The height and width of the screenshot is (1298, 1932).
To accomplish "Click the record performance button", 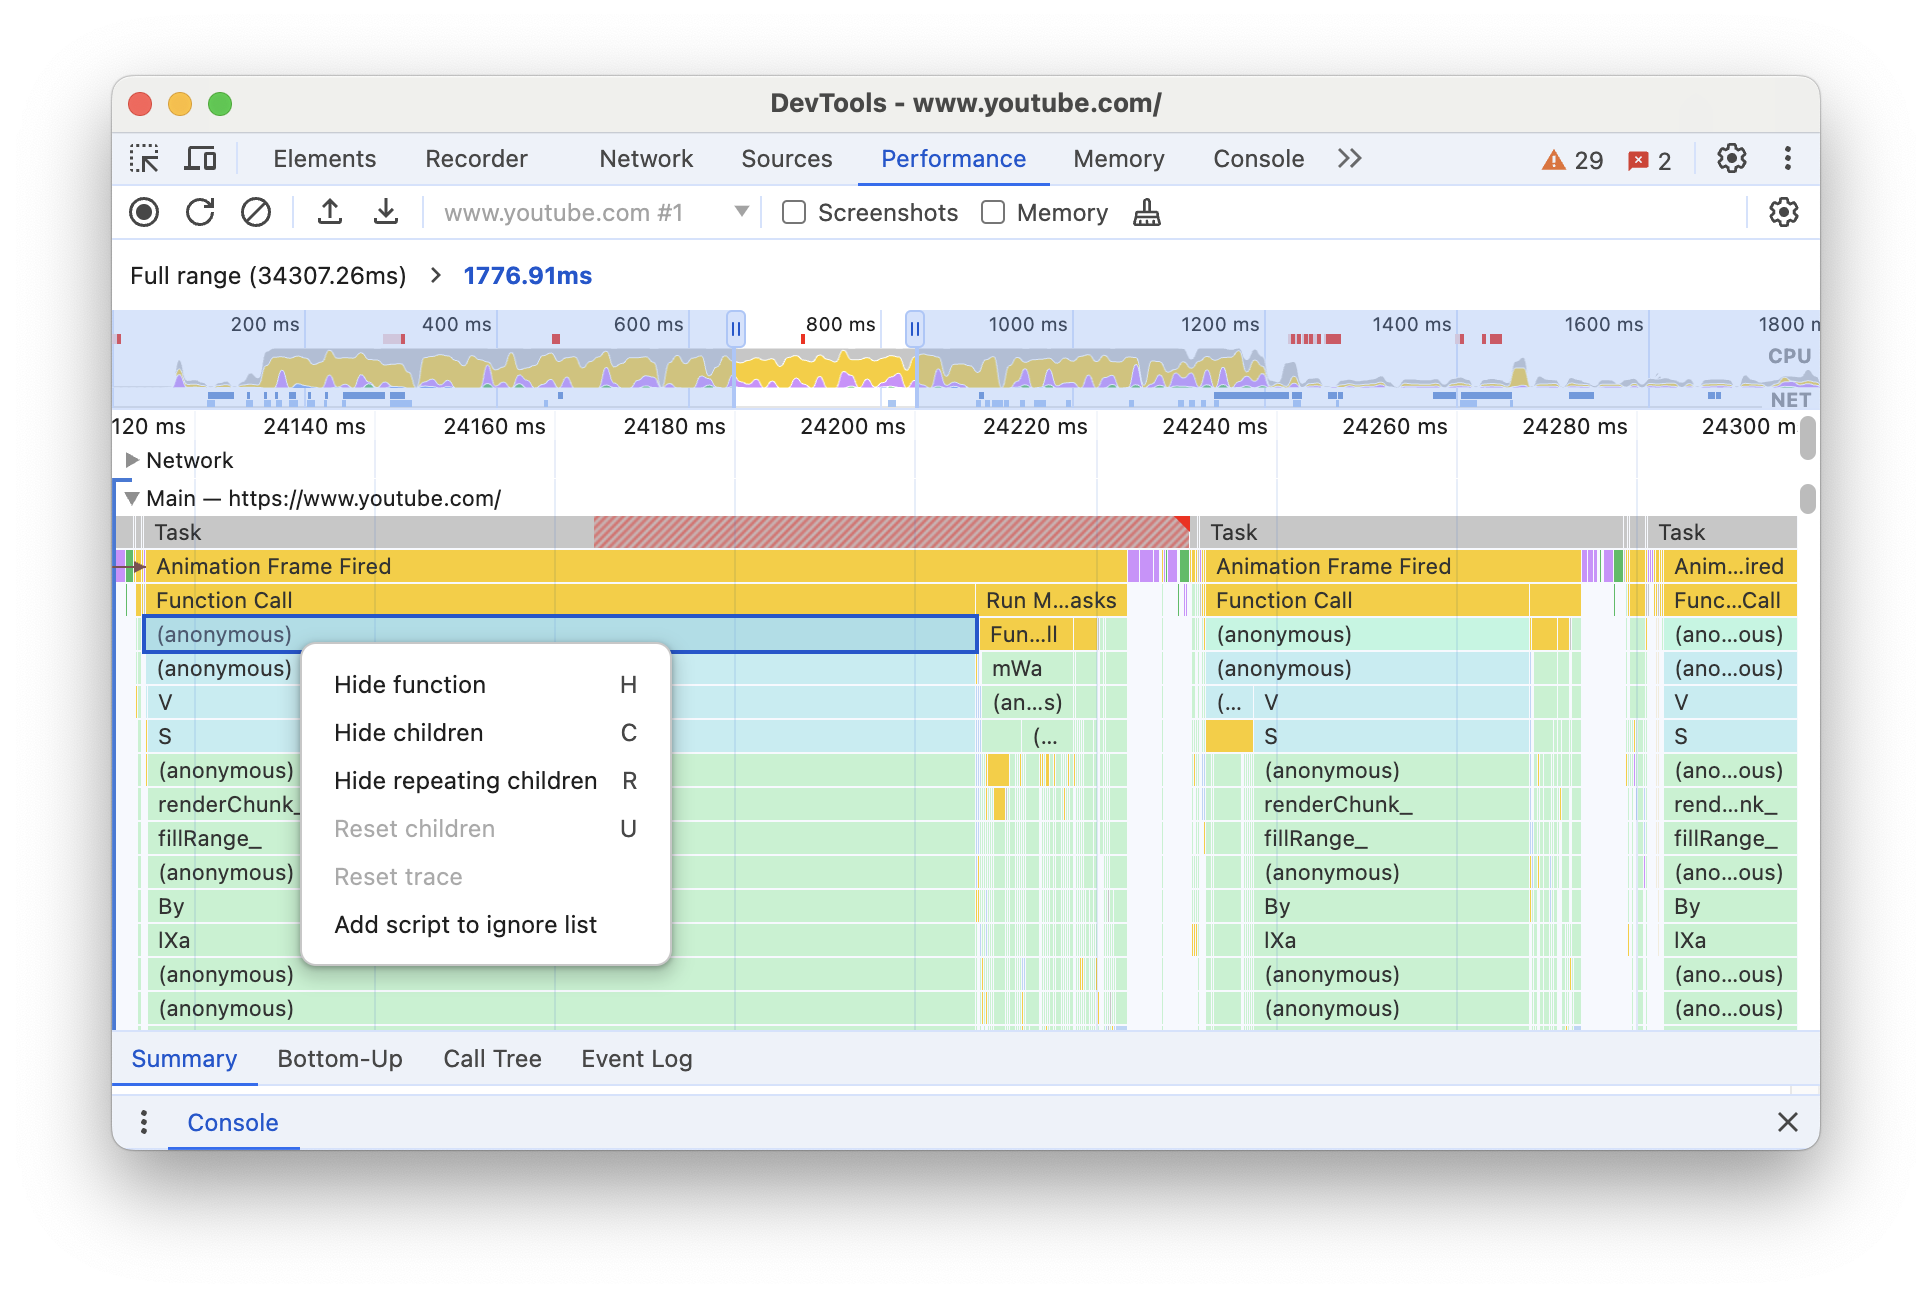I will (145, 213).
